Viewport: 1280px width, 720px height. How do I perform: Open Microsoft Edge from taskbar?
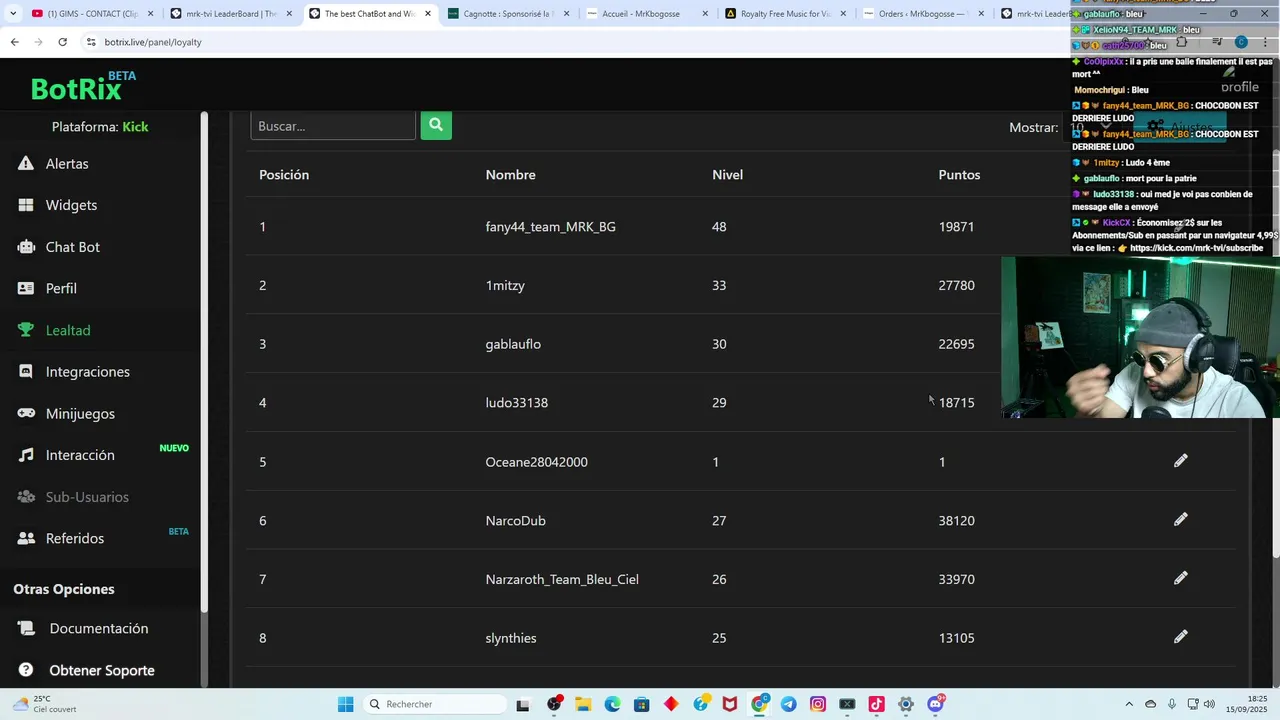pos(612,704)
